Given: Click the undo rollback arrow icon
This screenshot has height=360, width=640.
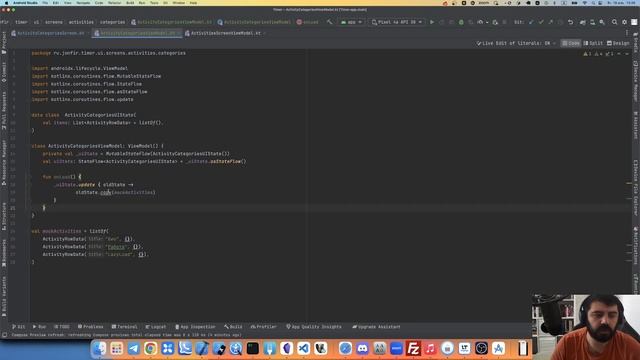Looking at the screenshot, I should click(570, 22).
